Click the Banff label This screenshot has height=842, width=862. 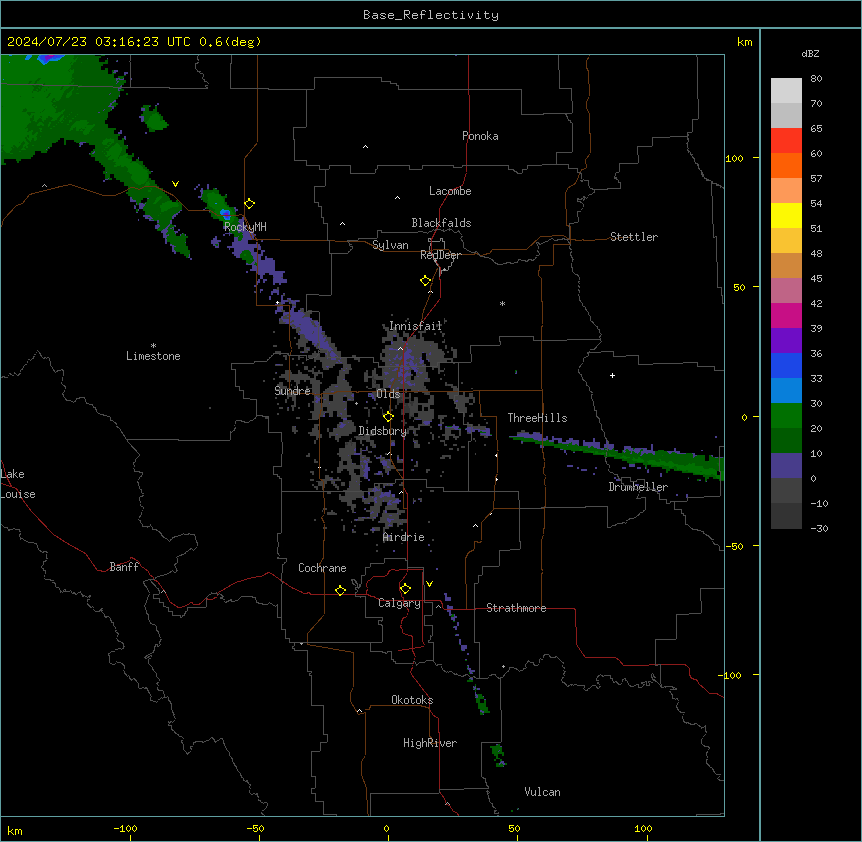[124, 567]
